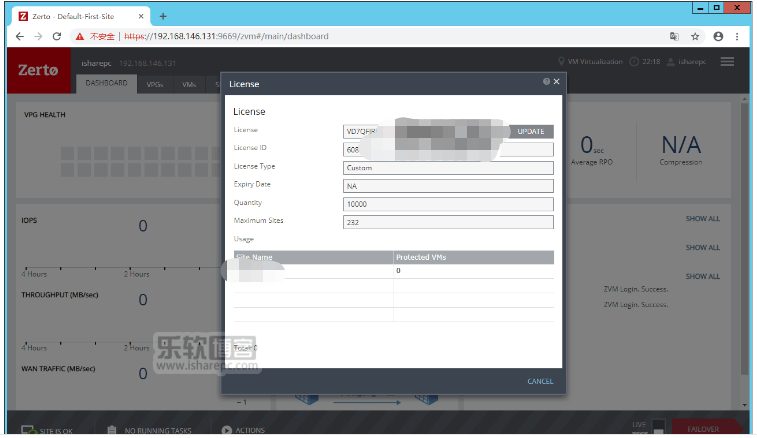This screenshot has height=438, width=757.
Task: Toggle the LIVE failover switch
Action: click(x=659, y=426)
